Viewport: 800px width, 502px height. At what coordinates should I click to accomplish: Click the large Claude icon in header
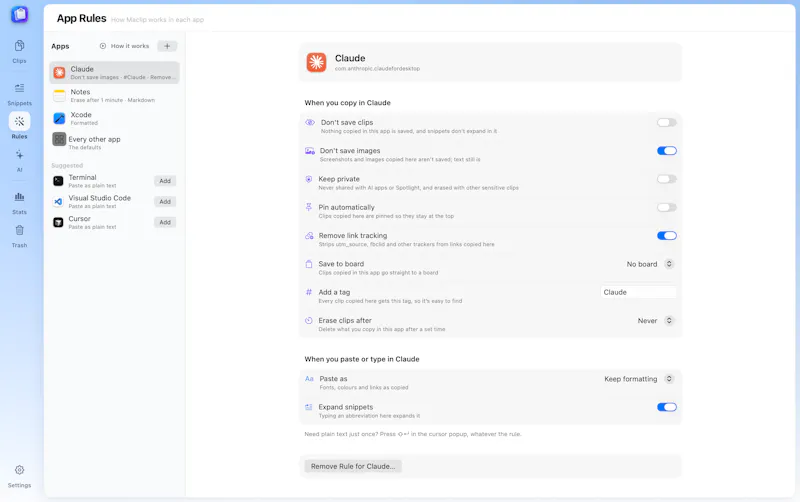(x=316, y=62)
